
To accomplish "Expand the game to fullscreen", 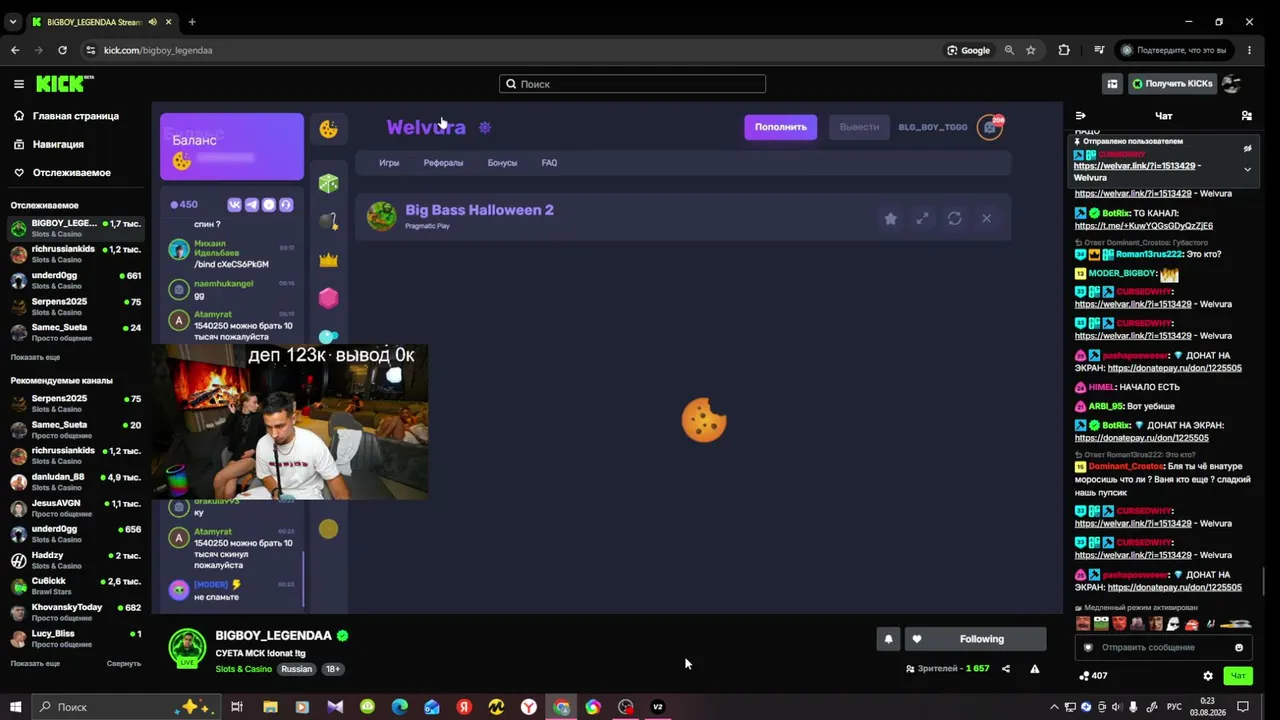I will [922, 219].
